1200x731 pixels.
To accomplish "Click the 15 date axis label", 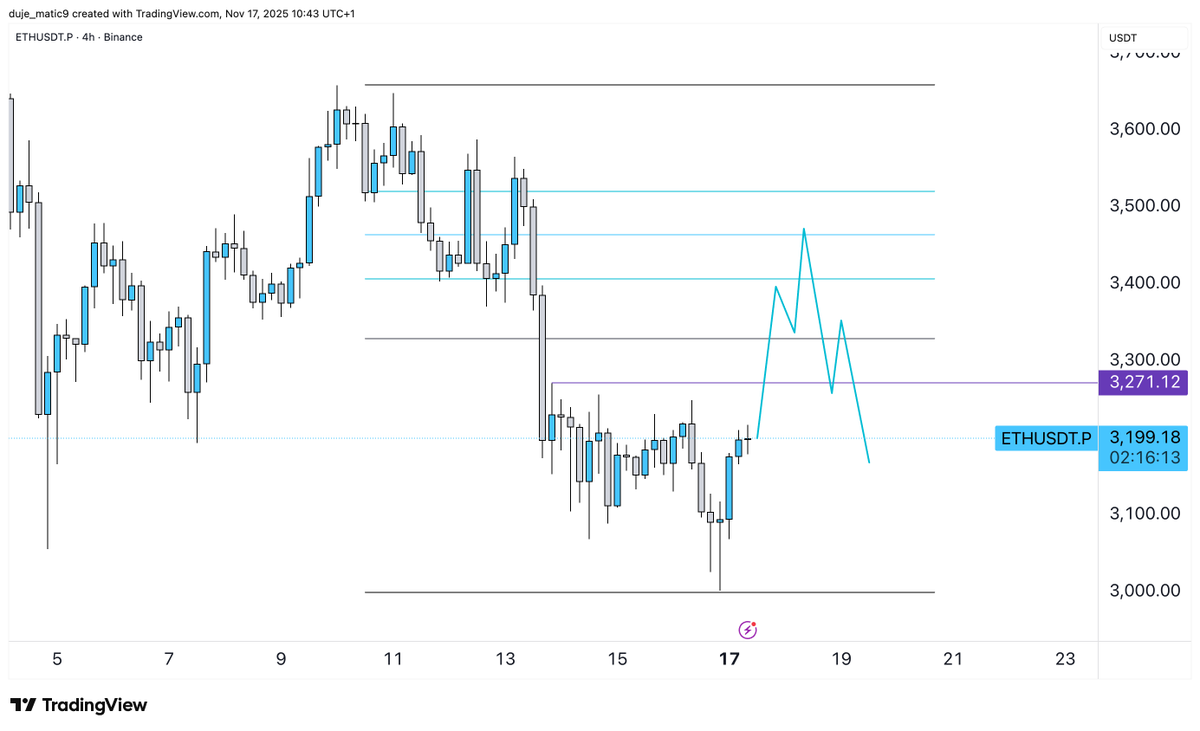I will pos(617,658).
